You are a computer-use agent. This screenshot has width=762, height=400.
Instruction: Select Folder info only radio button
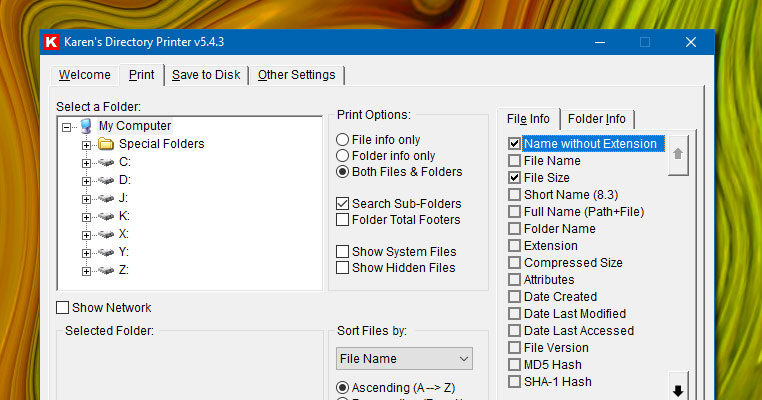(x=343, y=156)
